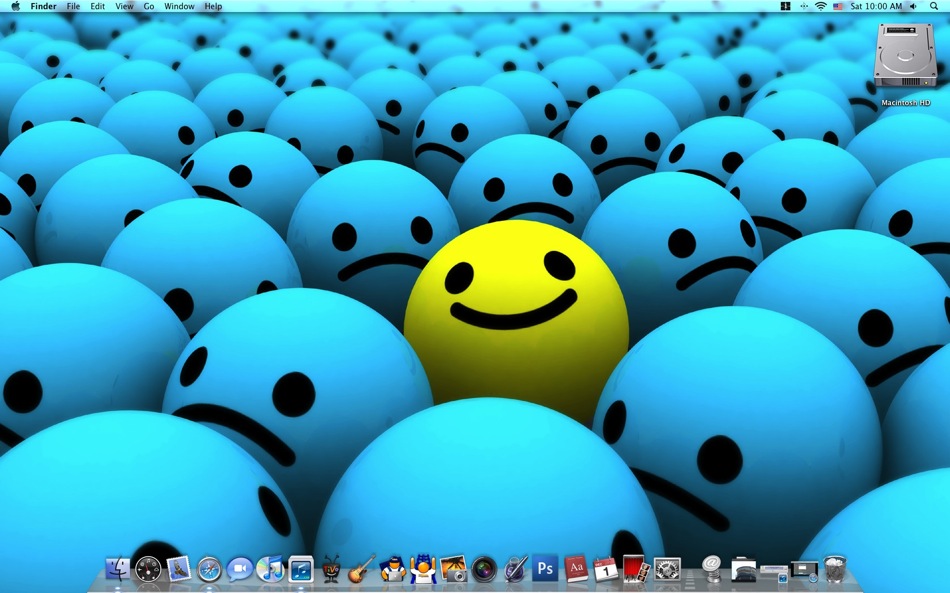Viewport: 950px width, 593px height.
Task: Open the minimized toolbar window in the Dock
Action: [x=774, y=572]
